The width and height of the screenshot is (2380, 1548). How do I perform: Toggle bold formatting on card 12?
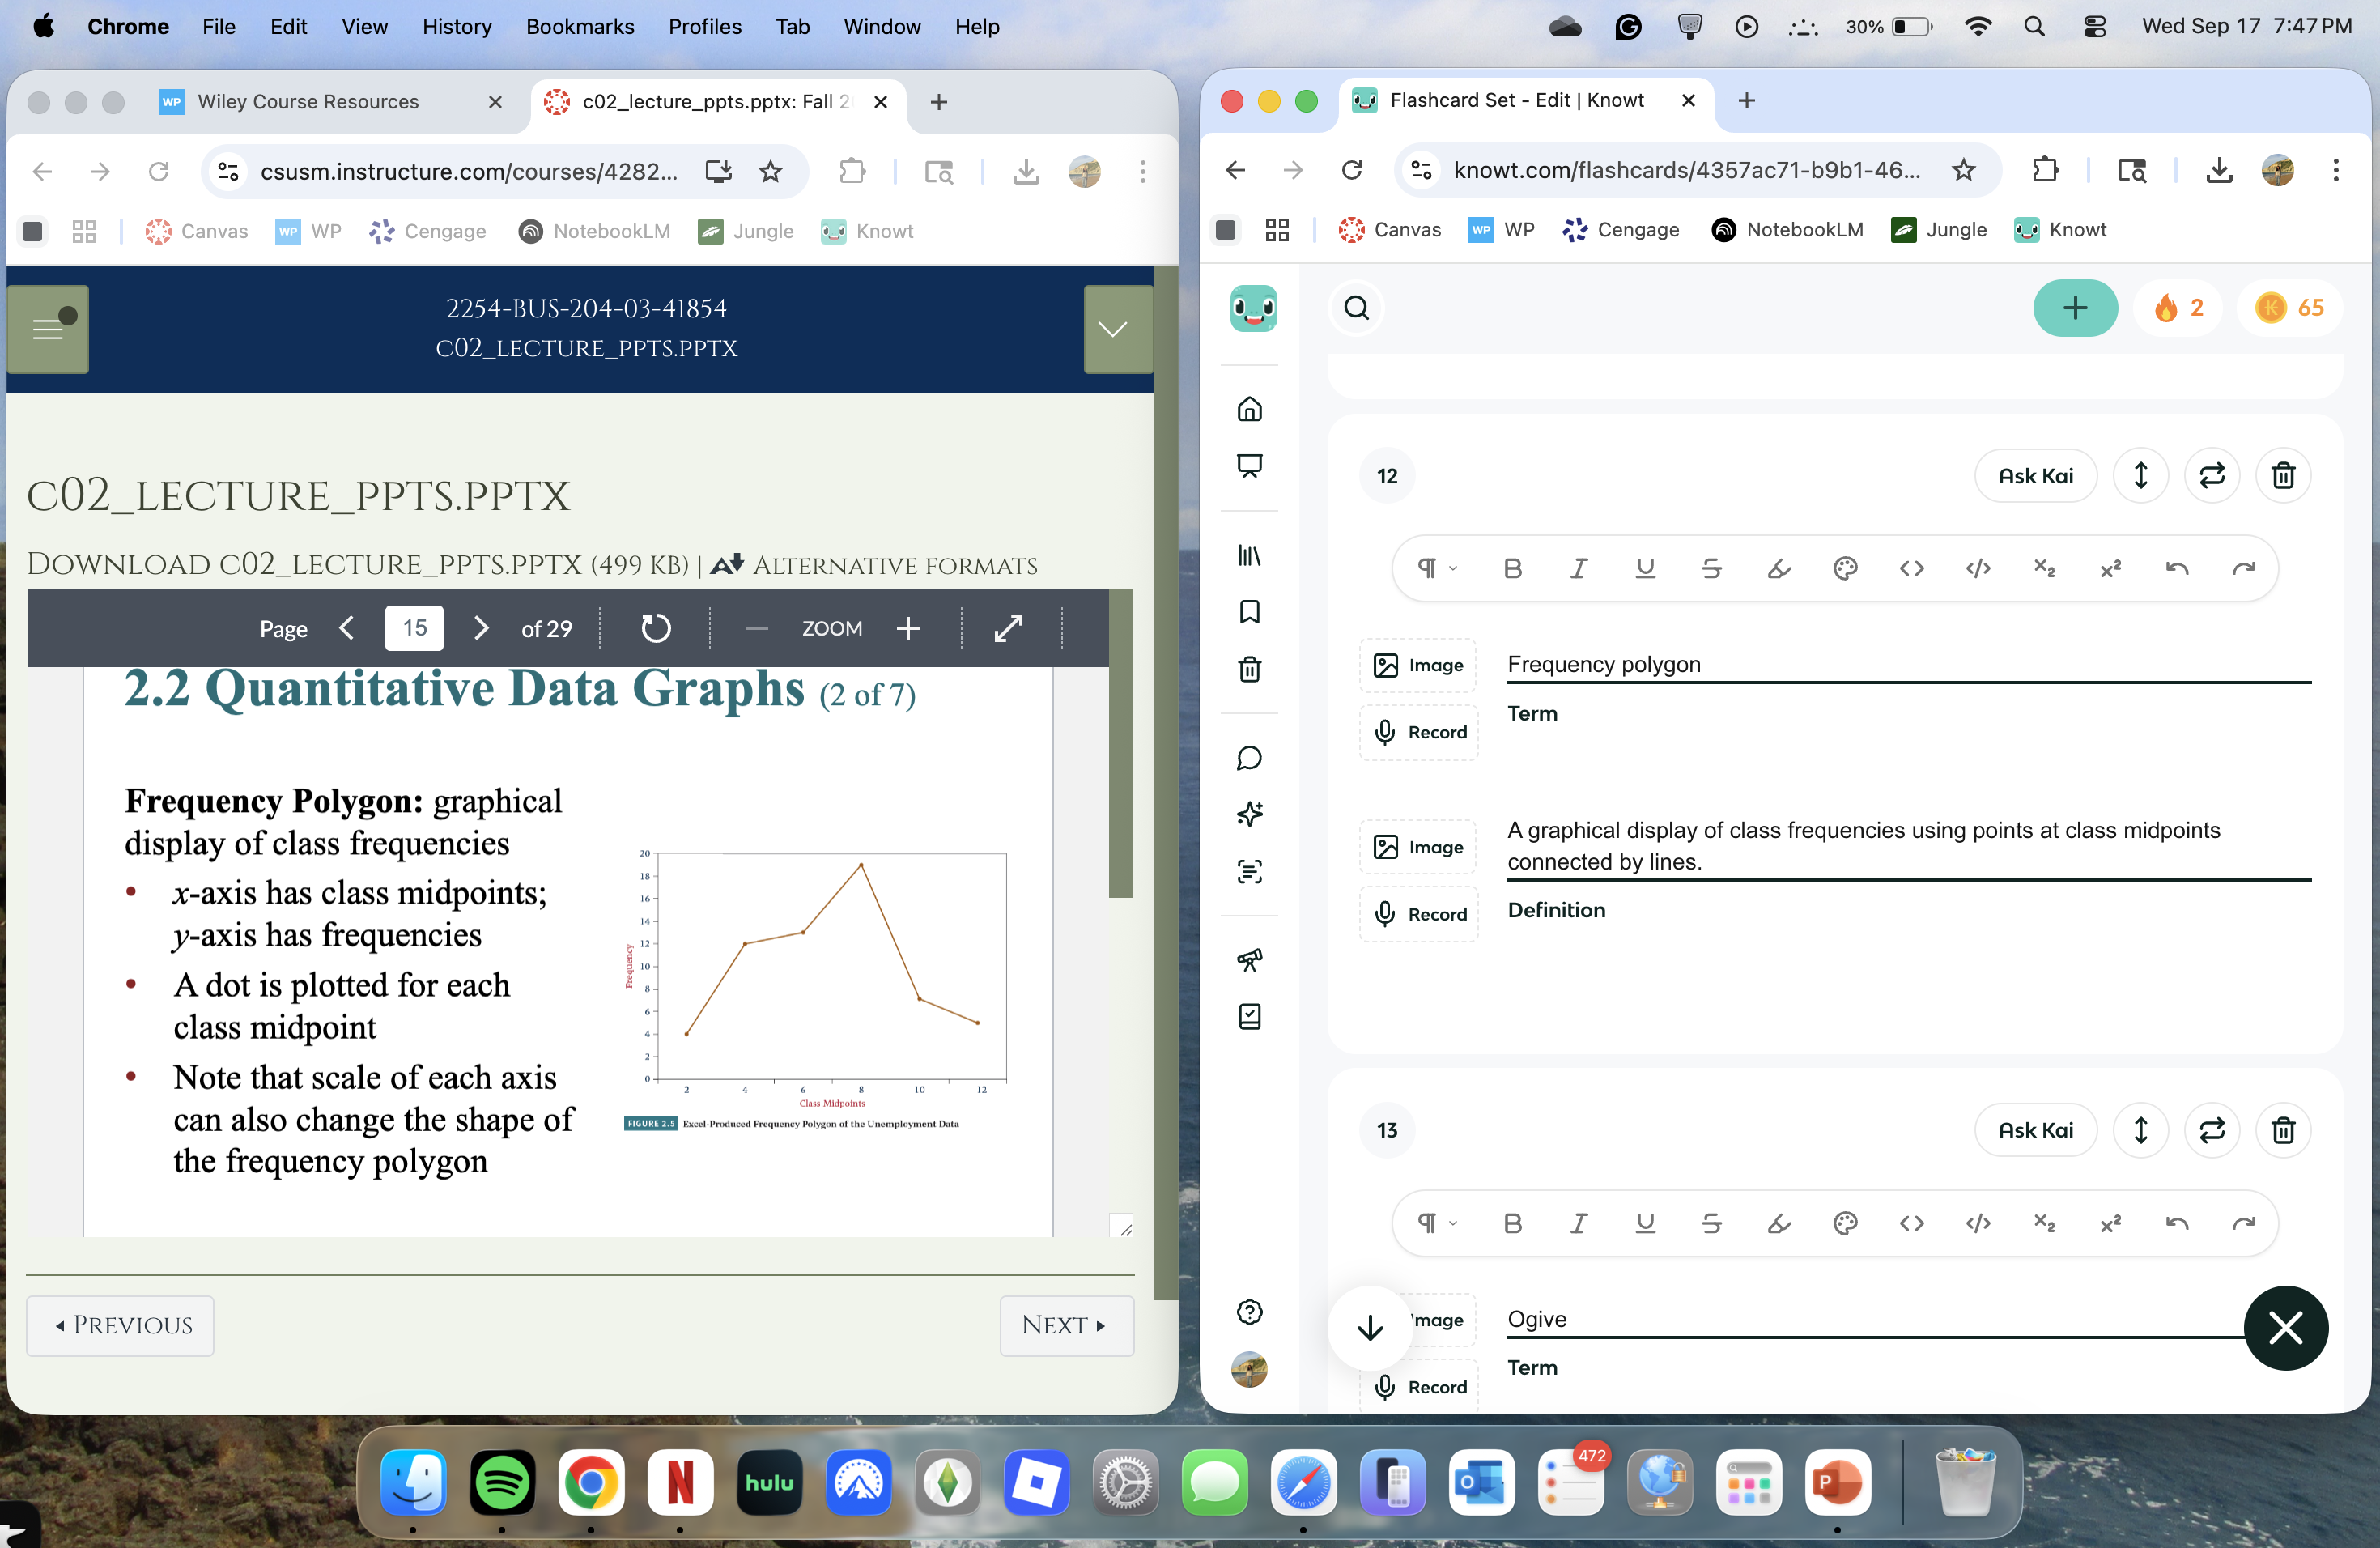click(1512, 569)
